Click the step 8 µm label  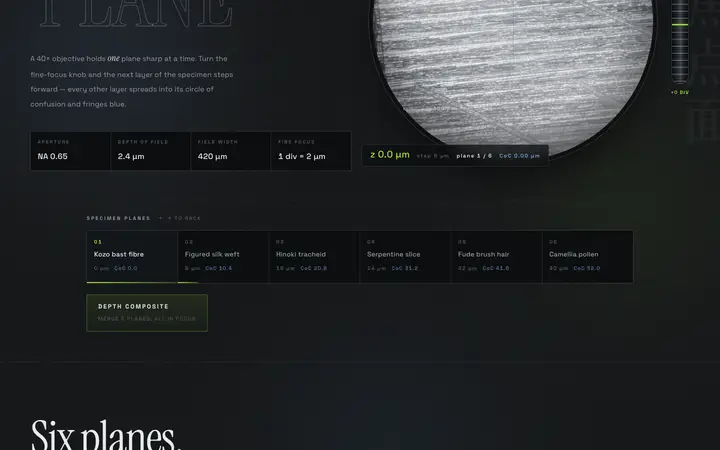(433, 156)
